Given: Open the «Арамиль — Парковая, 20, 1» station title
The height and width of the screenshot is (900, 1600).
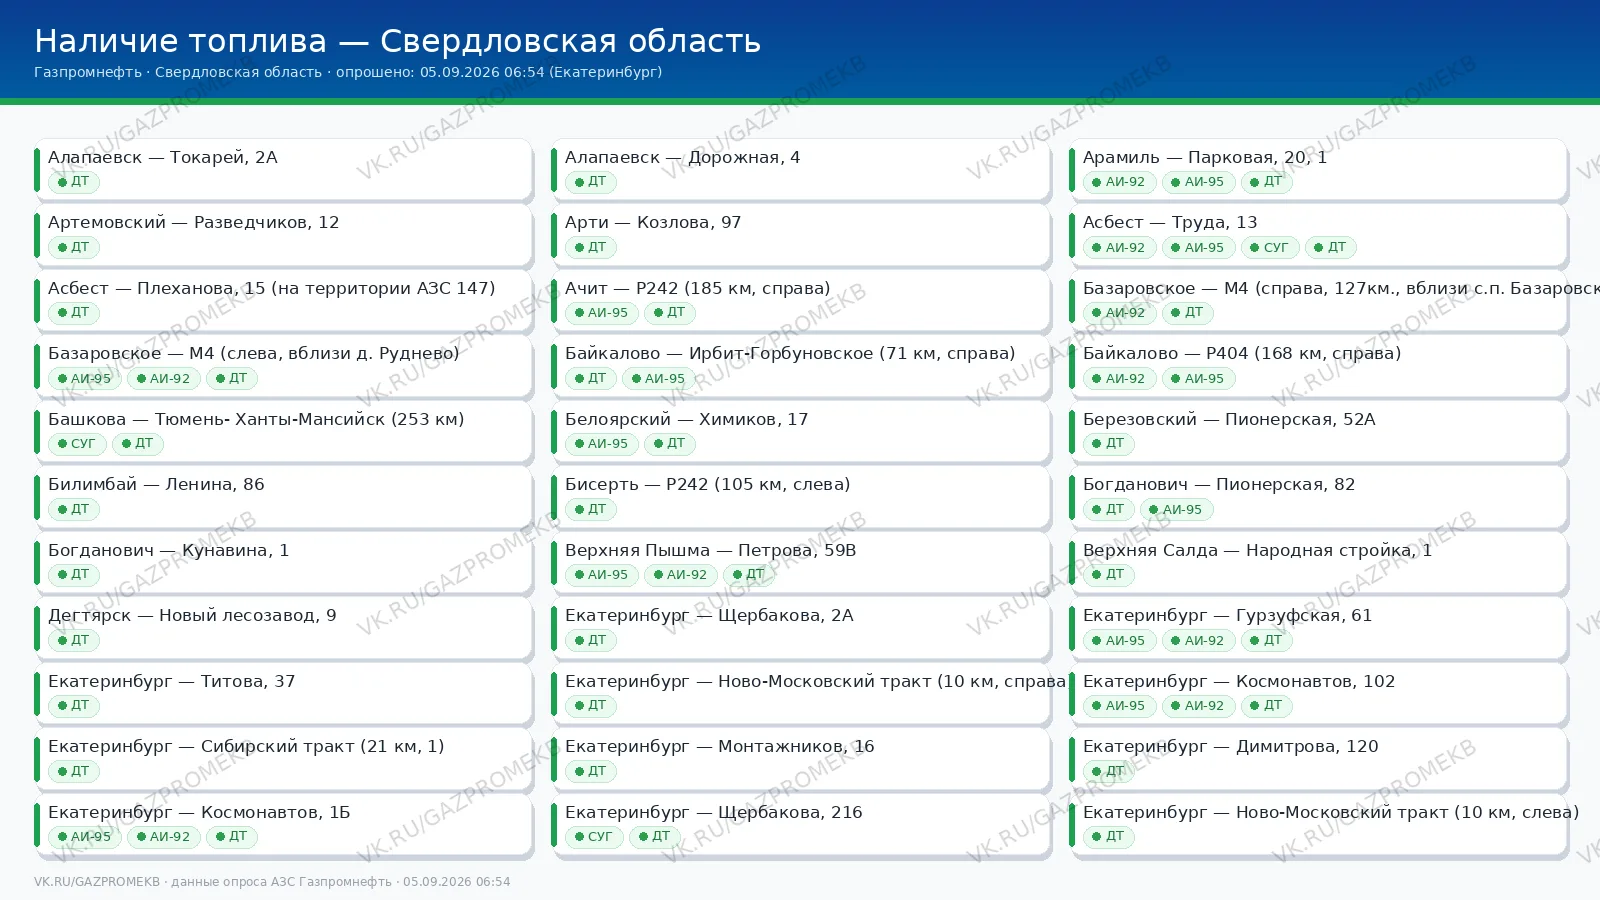Looking at the screenshot, I should point(1205,157).
